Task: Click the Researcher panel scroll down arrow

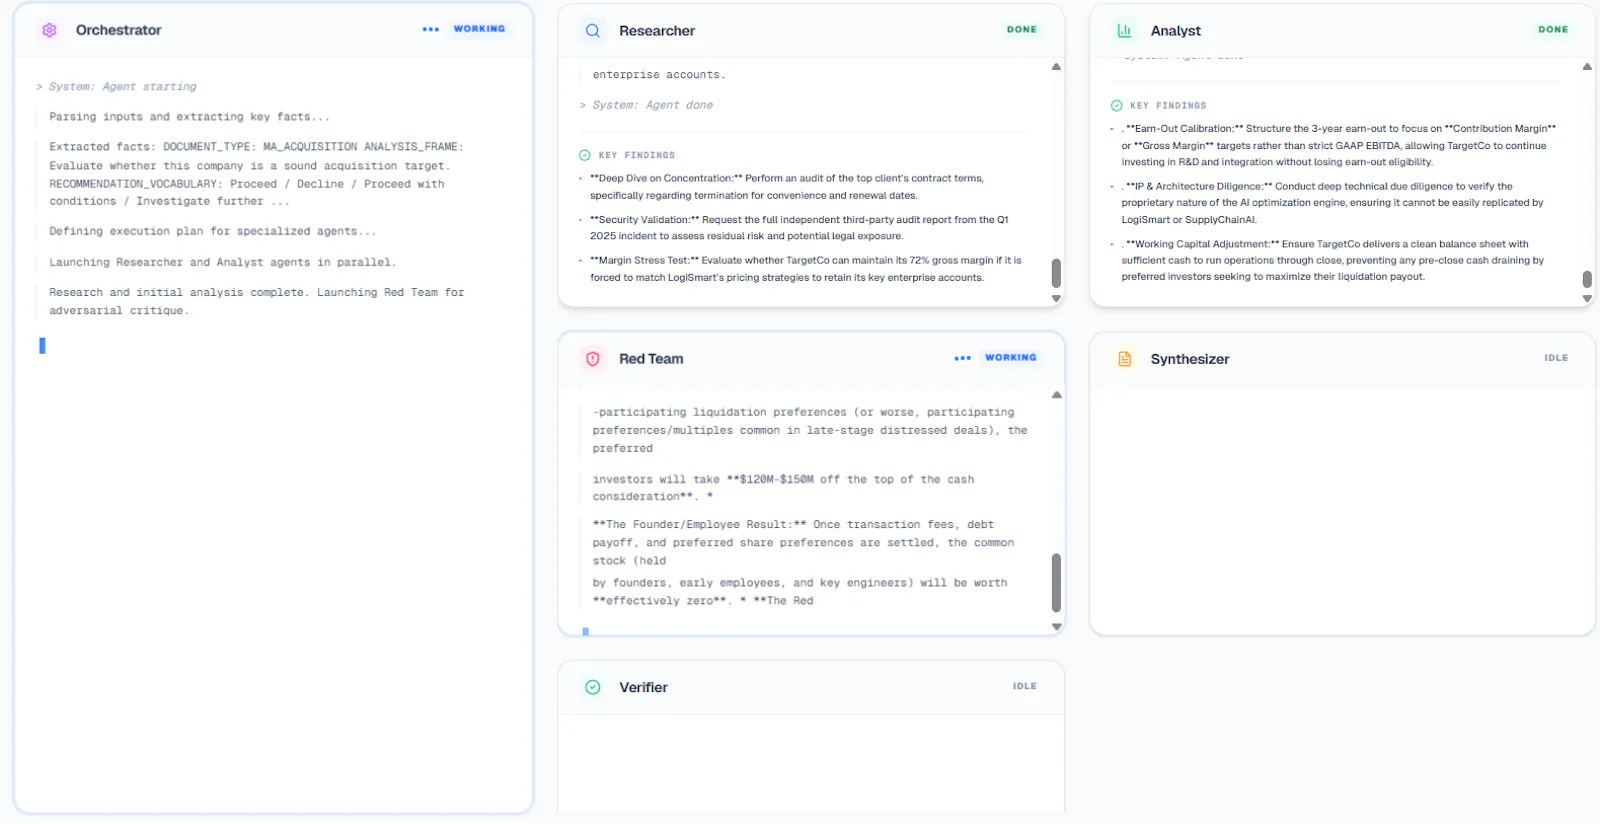Action: [1056, 298]
